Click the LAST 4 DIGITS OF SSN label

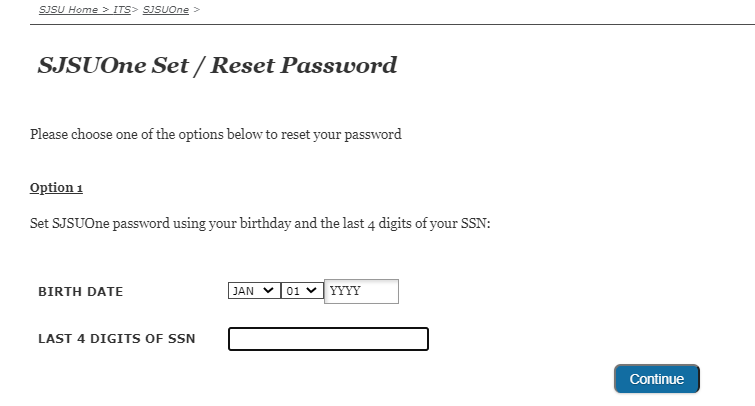tap(116, 339)
